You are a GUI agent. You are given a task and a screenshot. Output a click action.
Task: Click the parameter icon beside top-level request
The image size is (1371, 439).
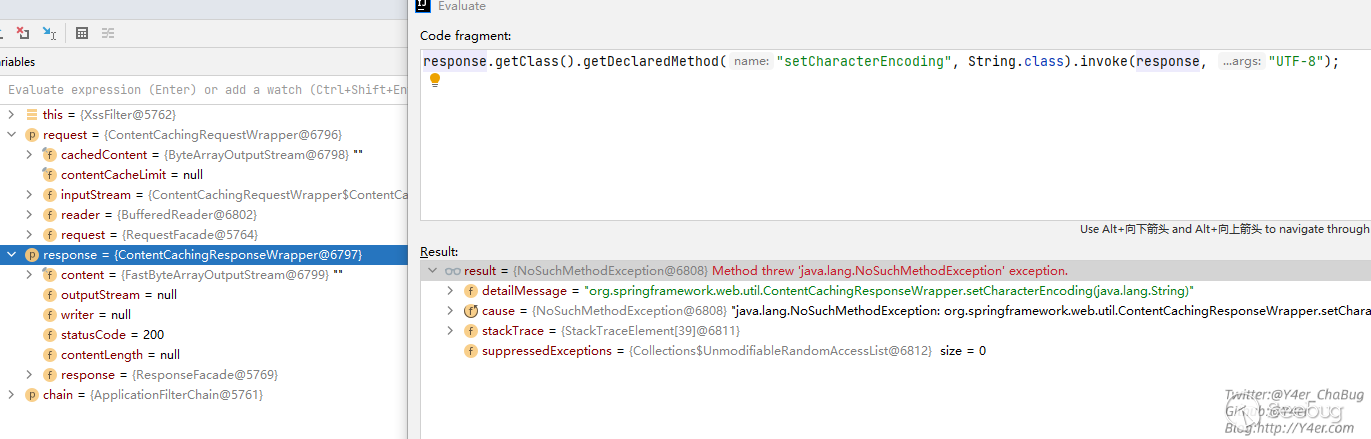(32, 135)
